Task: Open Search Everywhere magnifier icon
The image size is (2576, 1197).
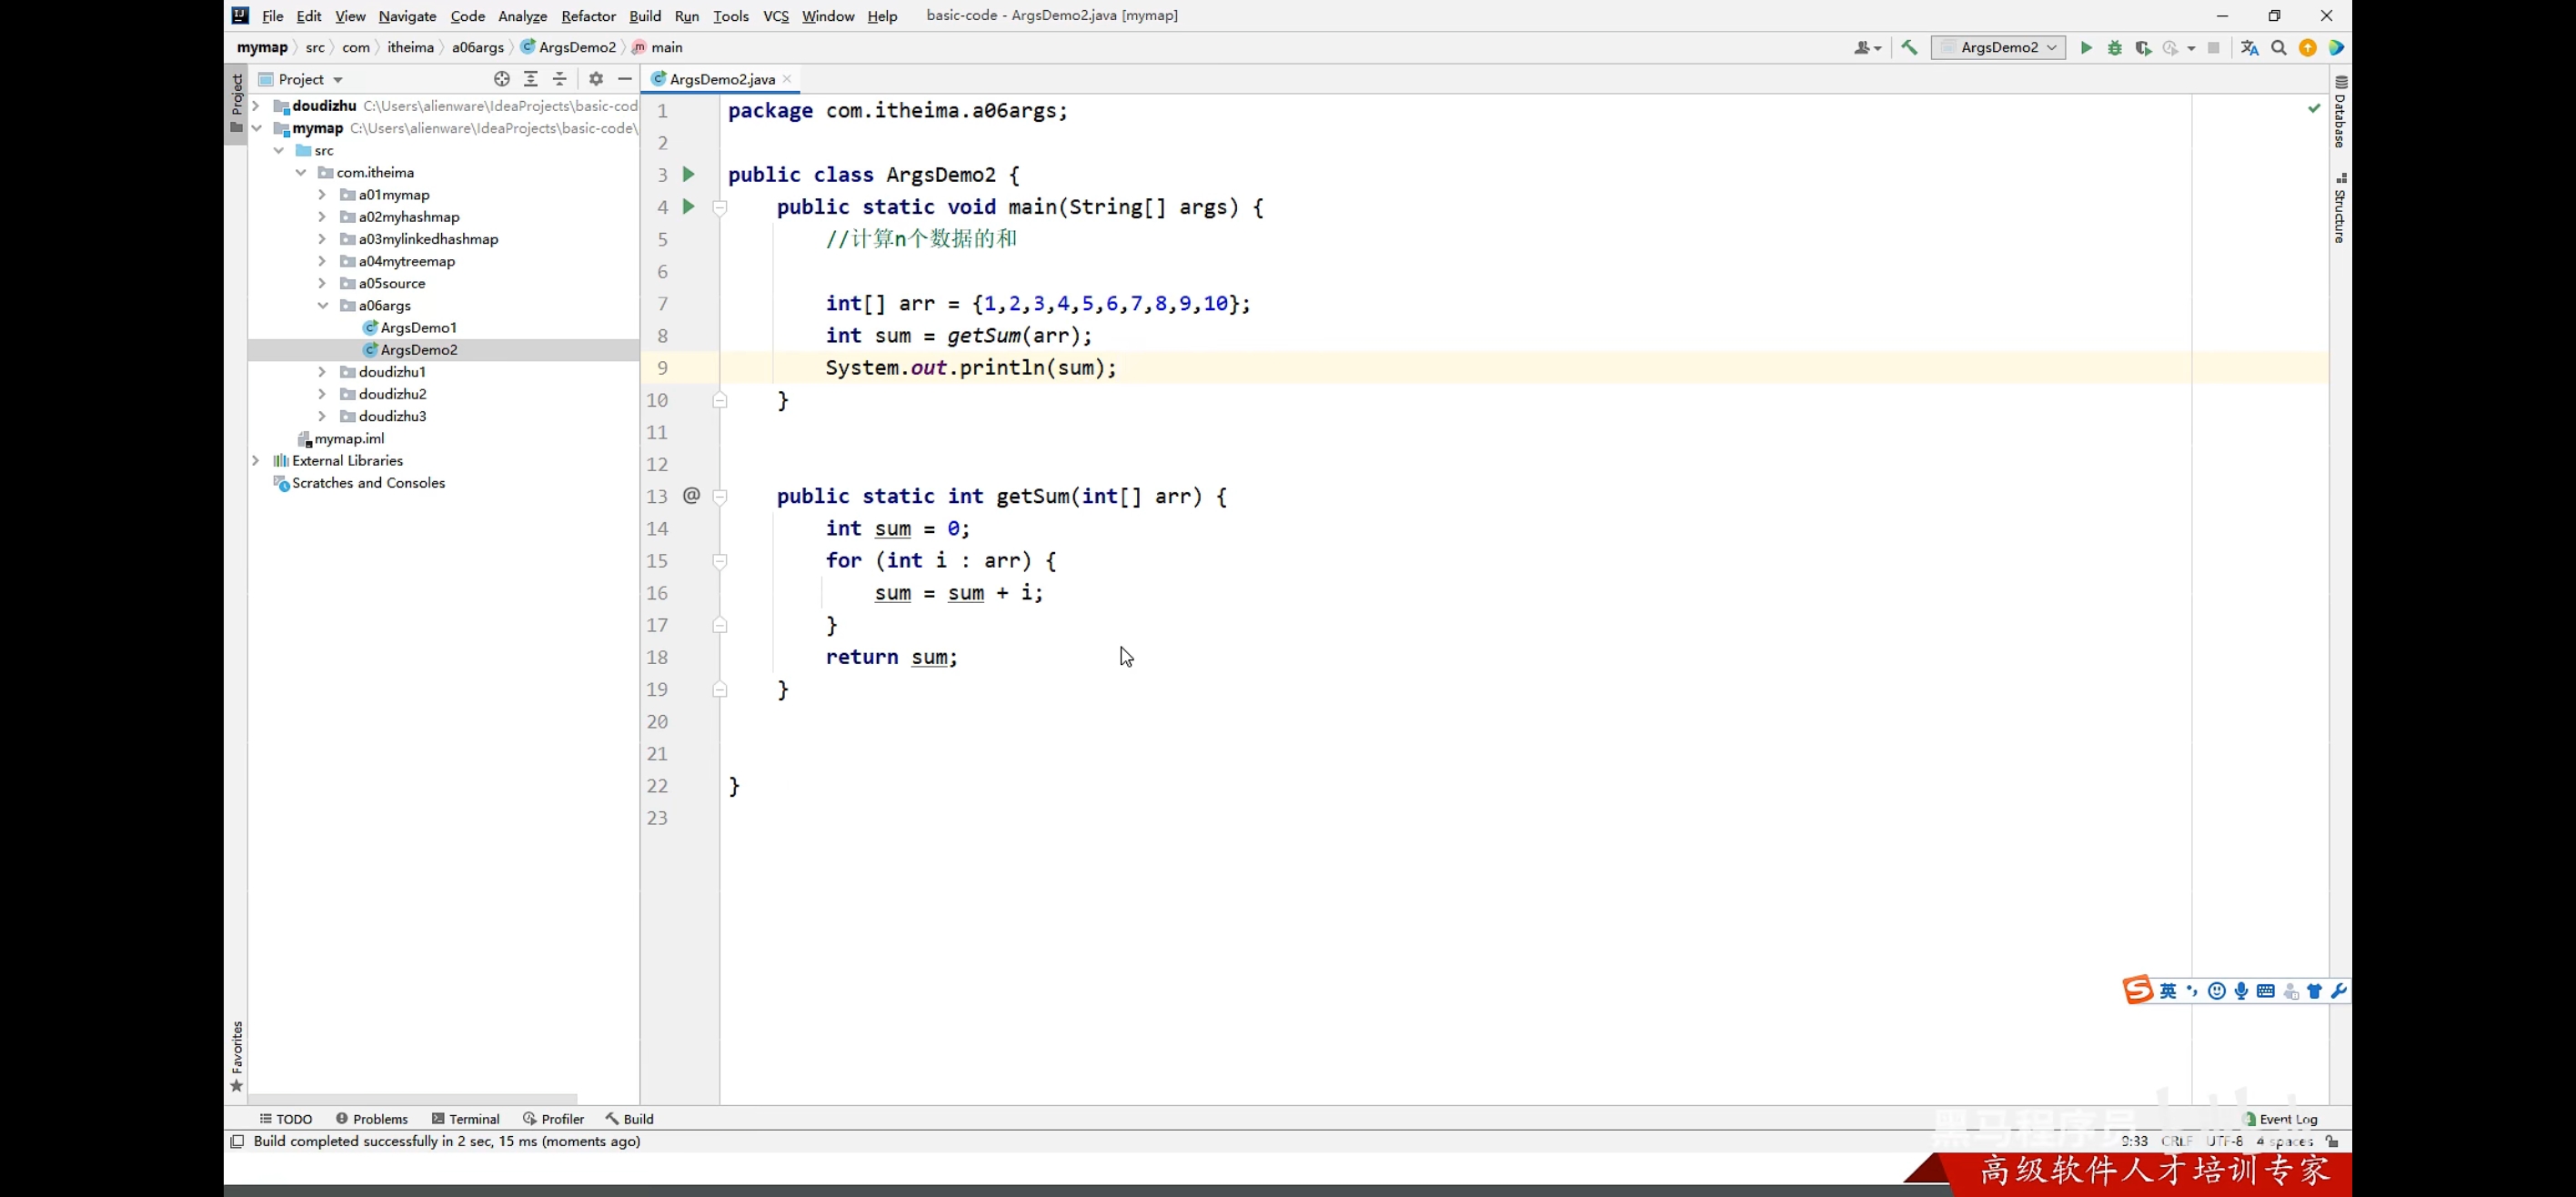Action: click(x=2279, y=47)
